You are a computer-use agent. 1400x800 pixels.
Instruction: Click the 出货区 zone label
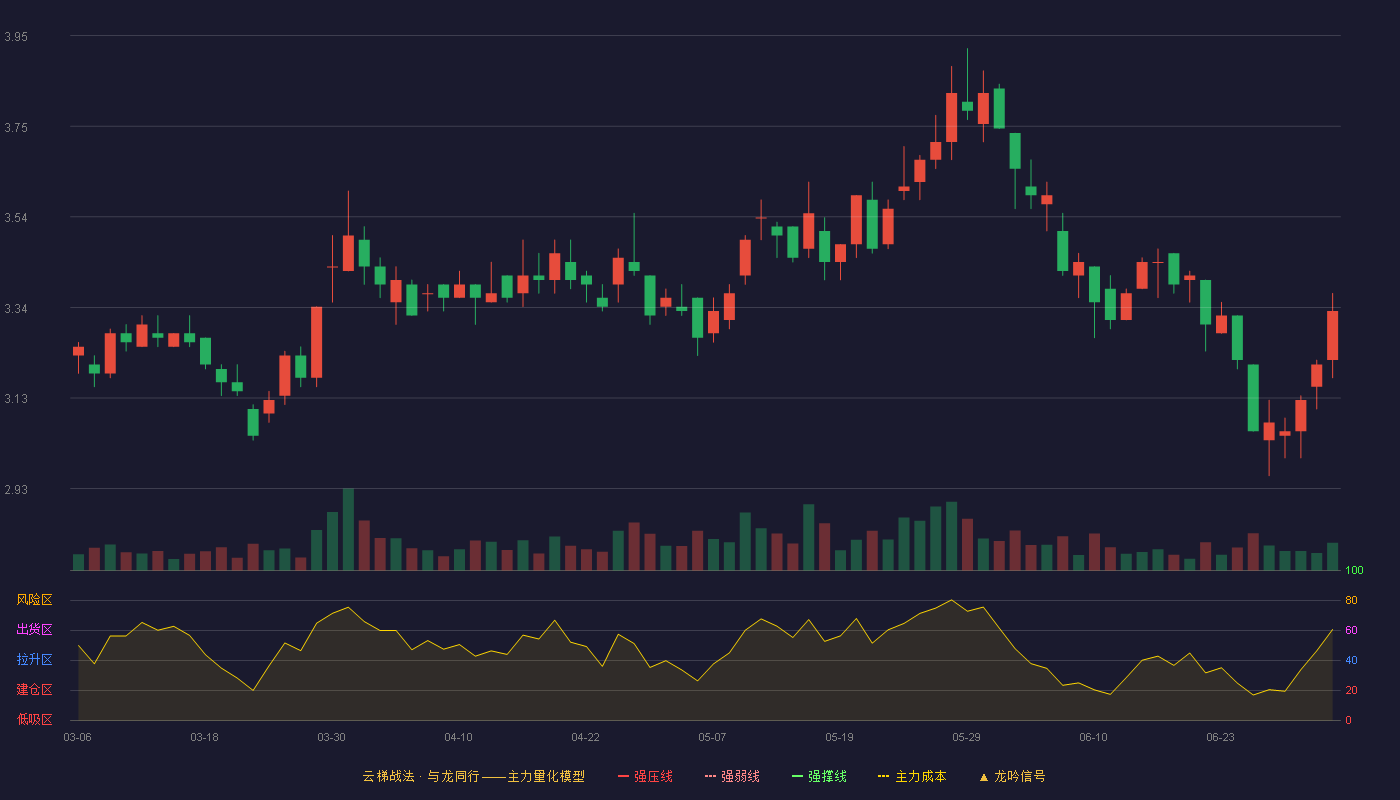[x=34, y=630]
